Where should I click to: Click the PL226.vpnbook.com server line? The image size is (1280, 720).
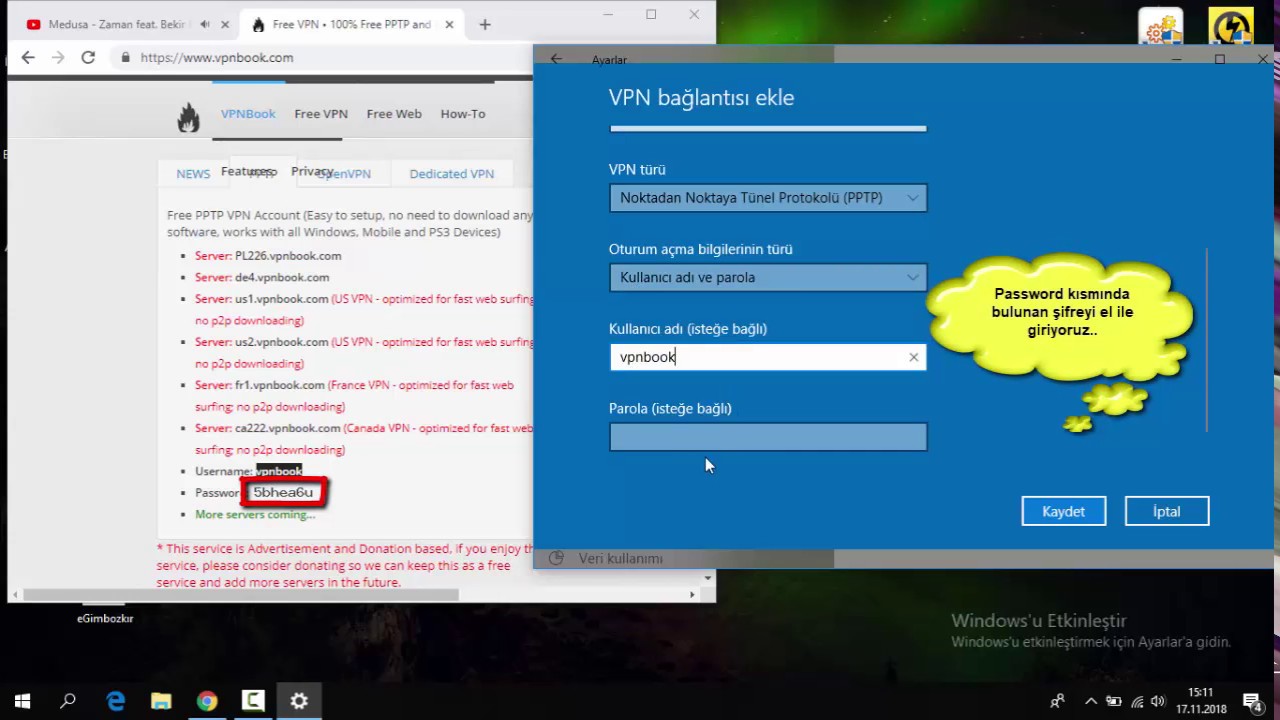click(x=268, y=256)
